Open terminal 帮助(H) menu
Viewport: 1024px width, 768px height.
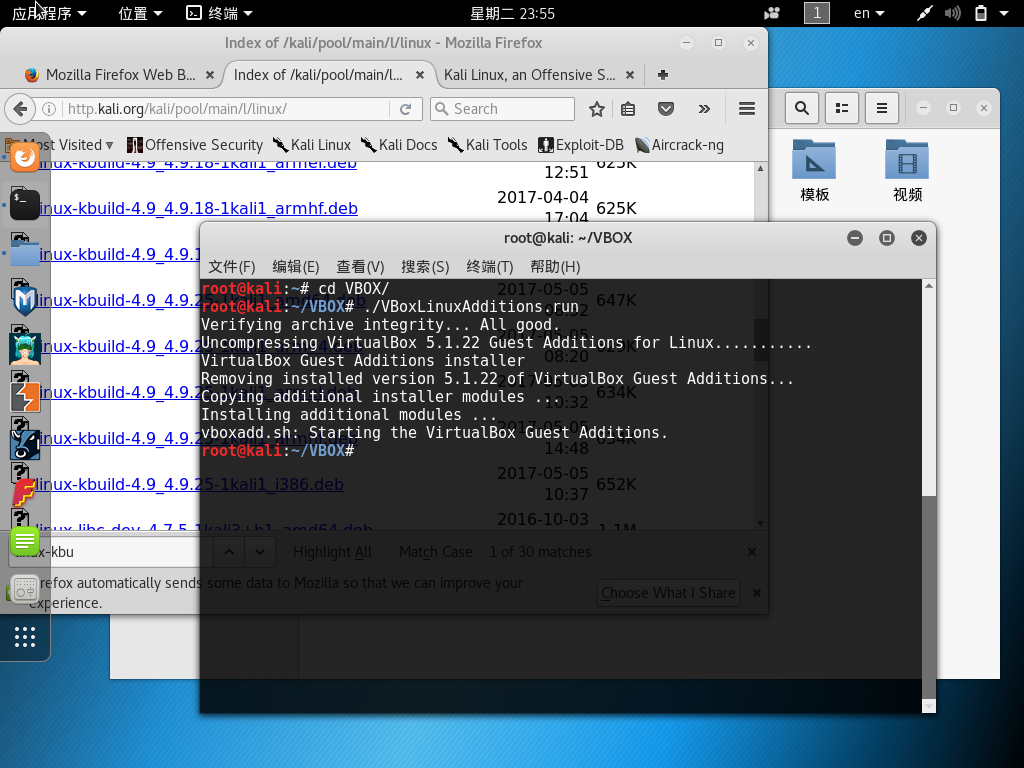555,266
